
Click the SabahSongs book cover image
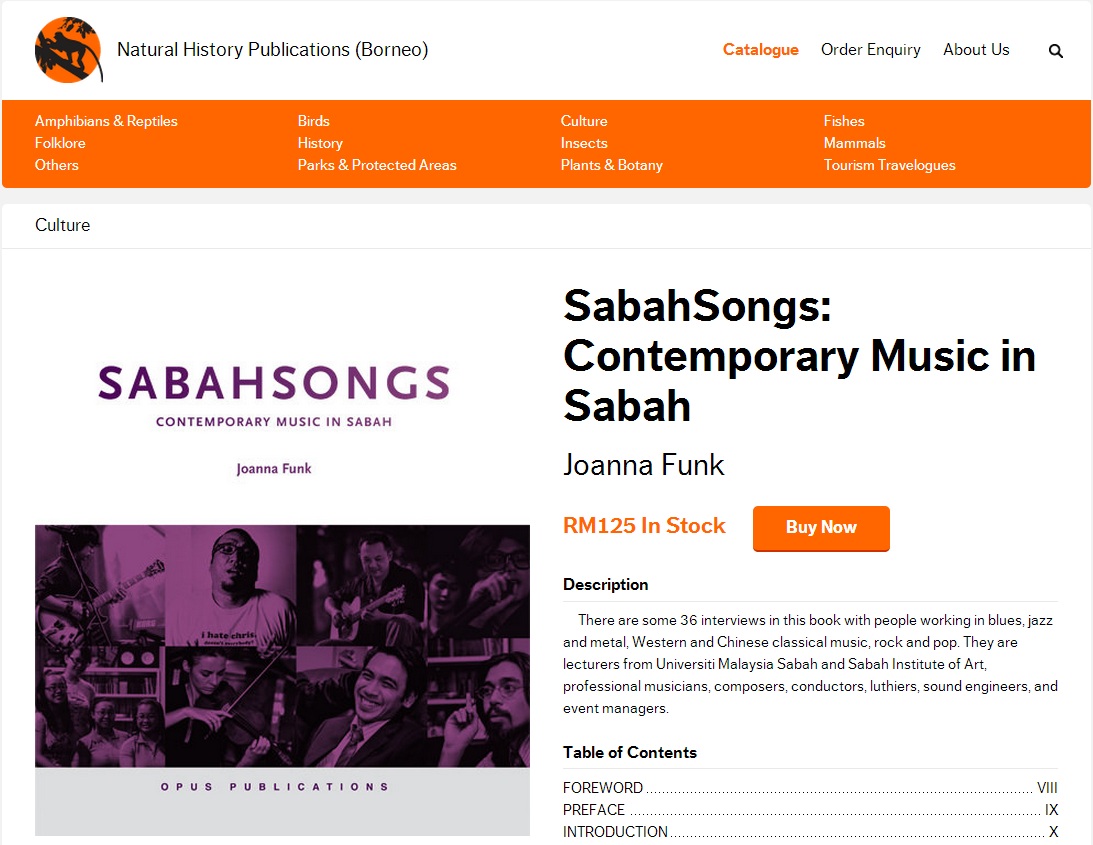tap(282, 560)
